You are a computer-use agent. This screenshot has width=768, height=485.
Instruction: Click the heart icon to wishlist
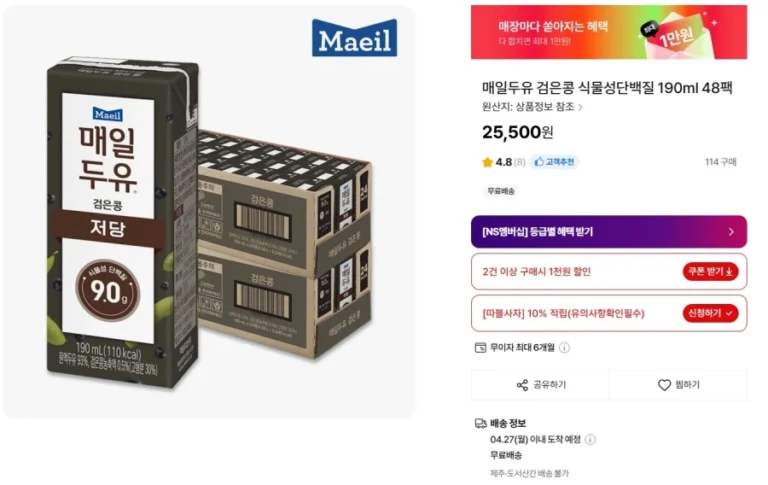tap(664, 385)
